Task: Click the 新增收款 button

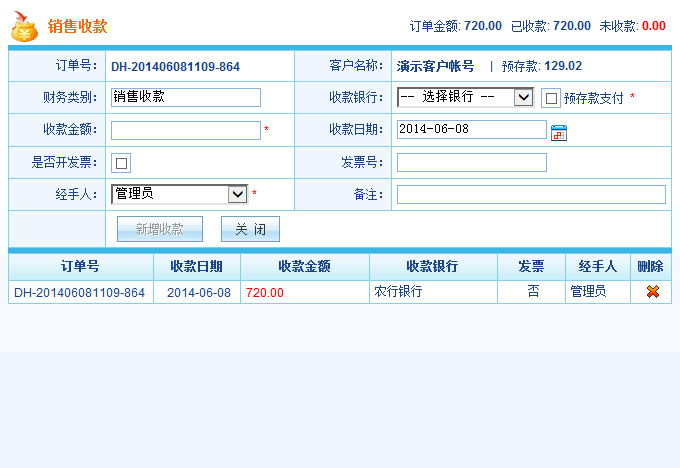Action: pos(160,229)
